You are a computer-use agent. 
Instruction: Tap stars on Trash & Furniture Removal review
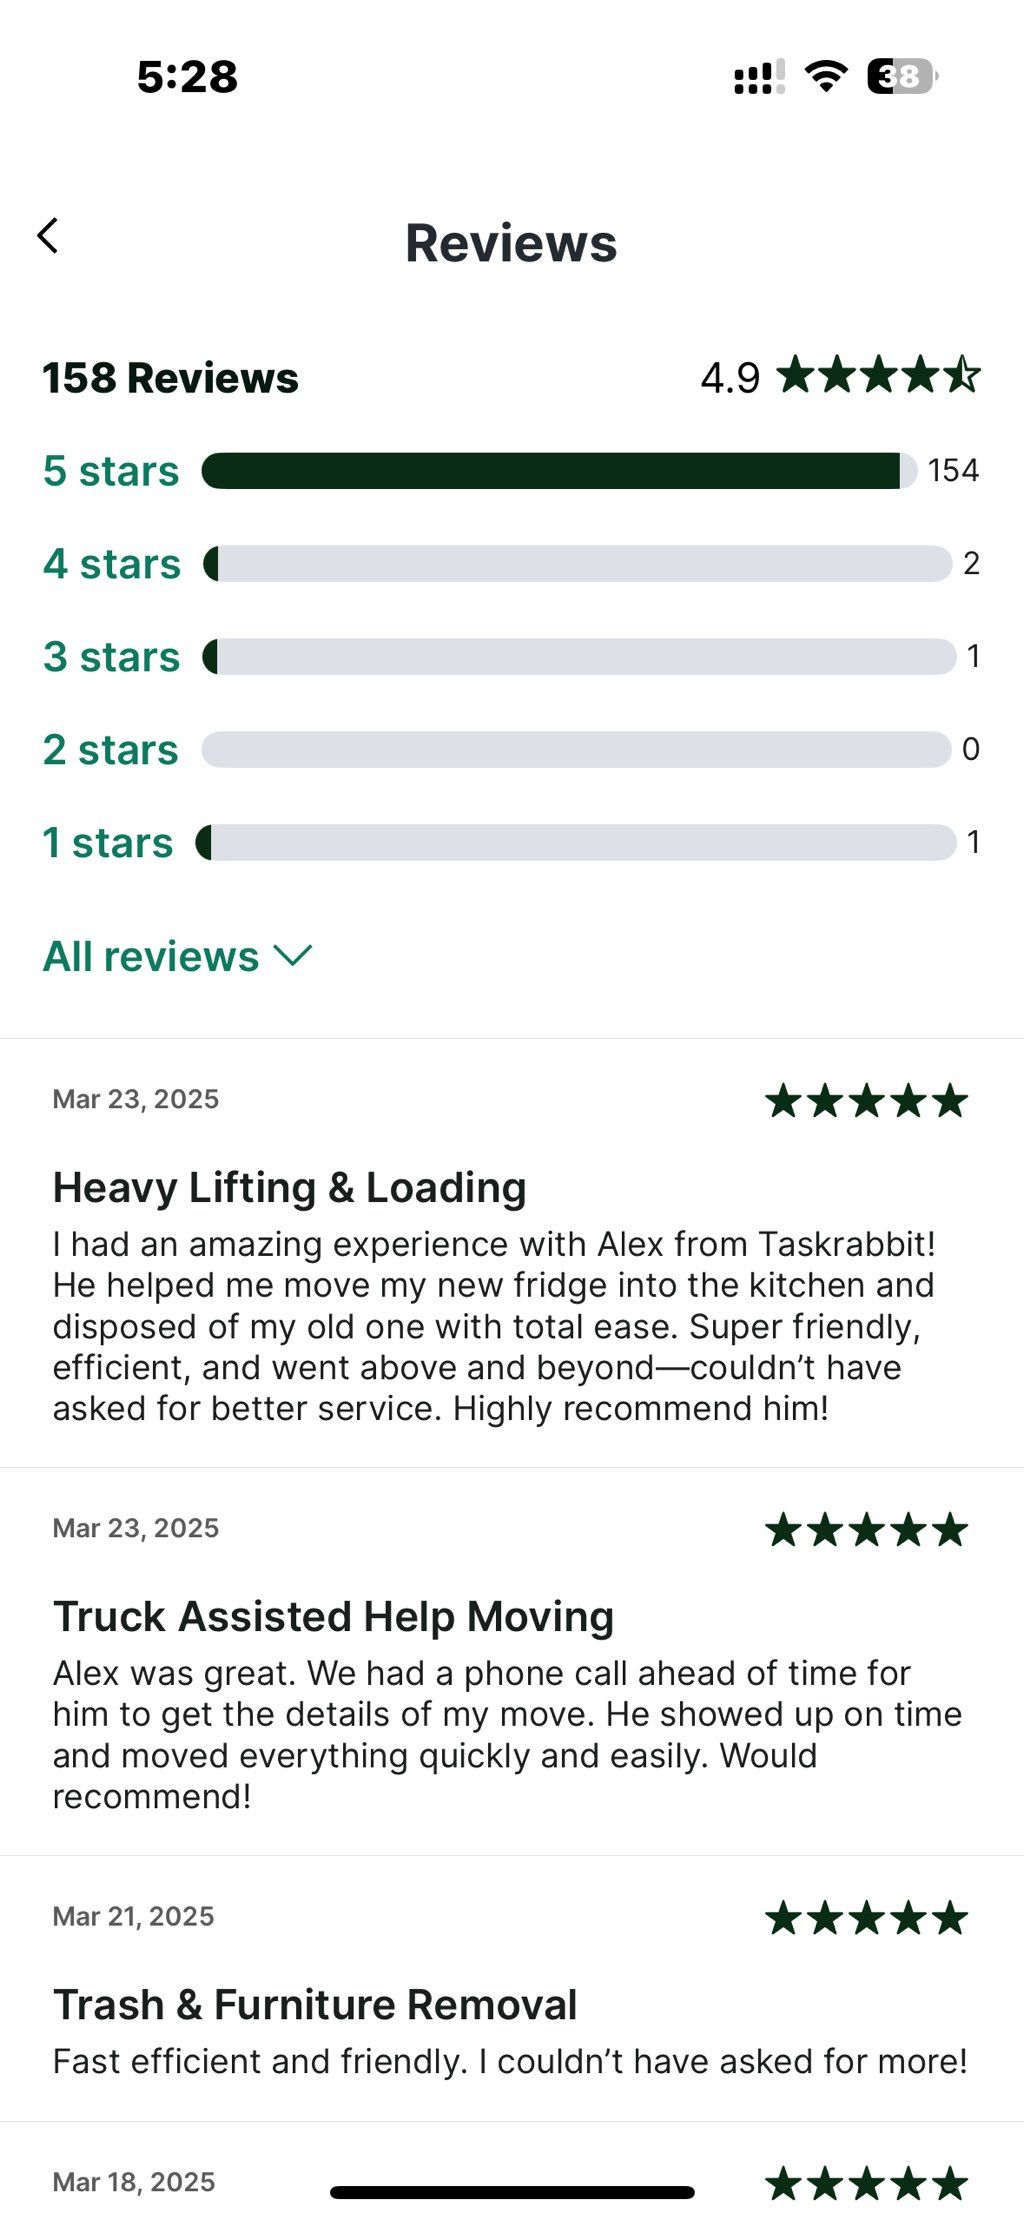[867, 1918]
